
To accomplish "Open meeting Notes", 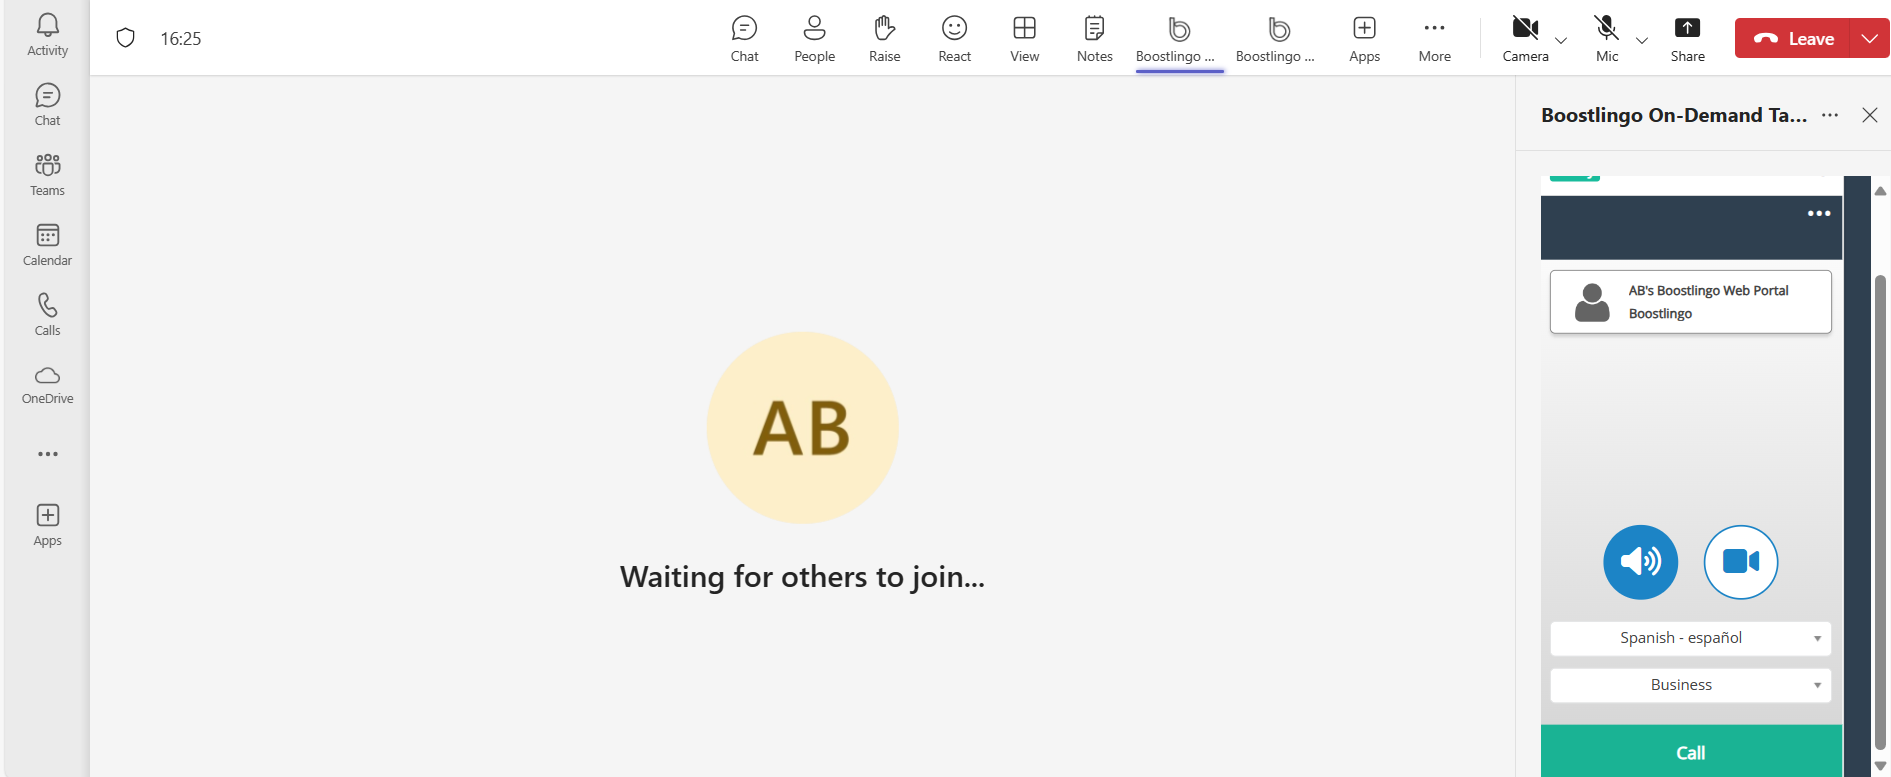I will [1094, 39].
